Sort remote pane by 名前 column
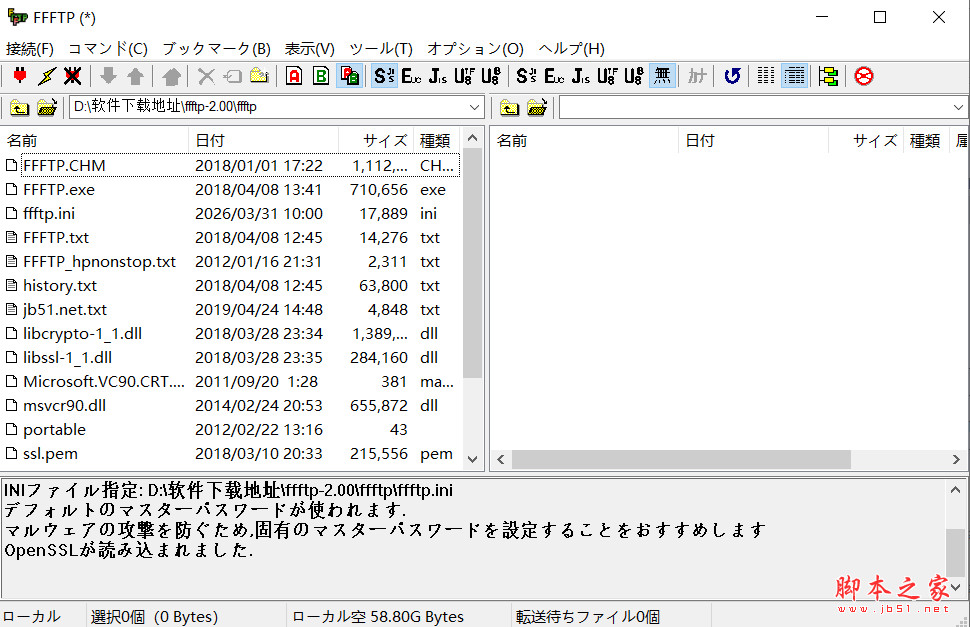 click(x=585, y=140)
